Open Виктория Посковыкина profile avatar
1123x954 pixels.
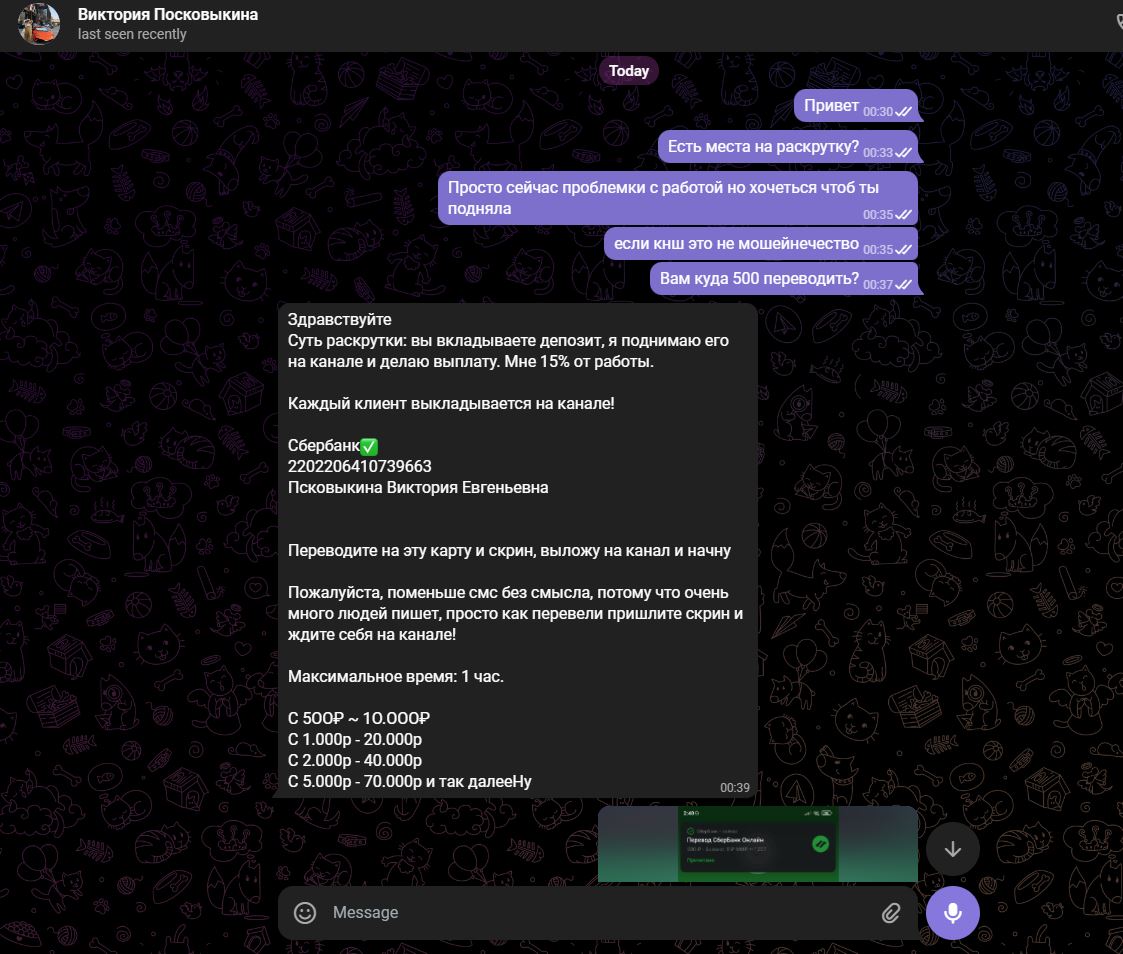point(39,24)
